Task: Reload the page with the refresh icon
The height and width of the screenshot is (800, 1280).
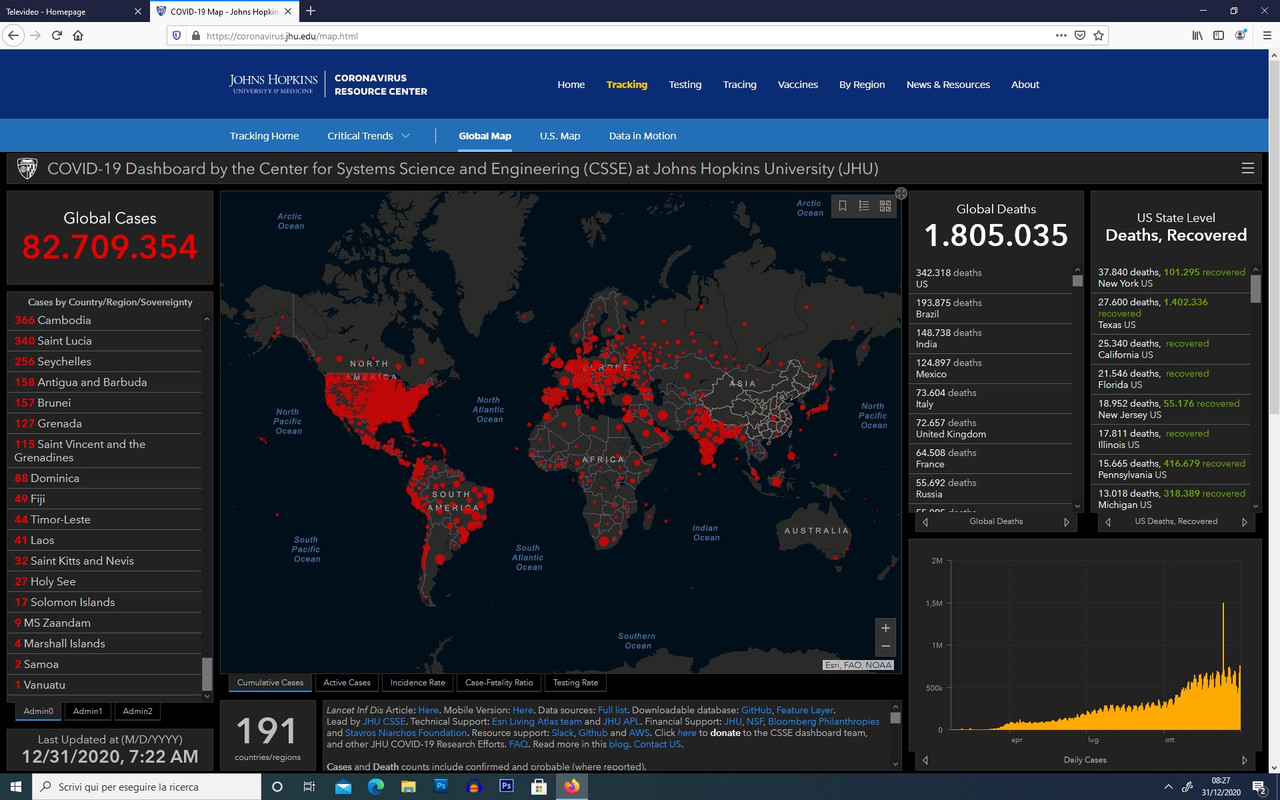Action: coord(57,35)
